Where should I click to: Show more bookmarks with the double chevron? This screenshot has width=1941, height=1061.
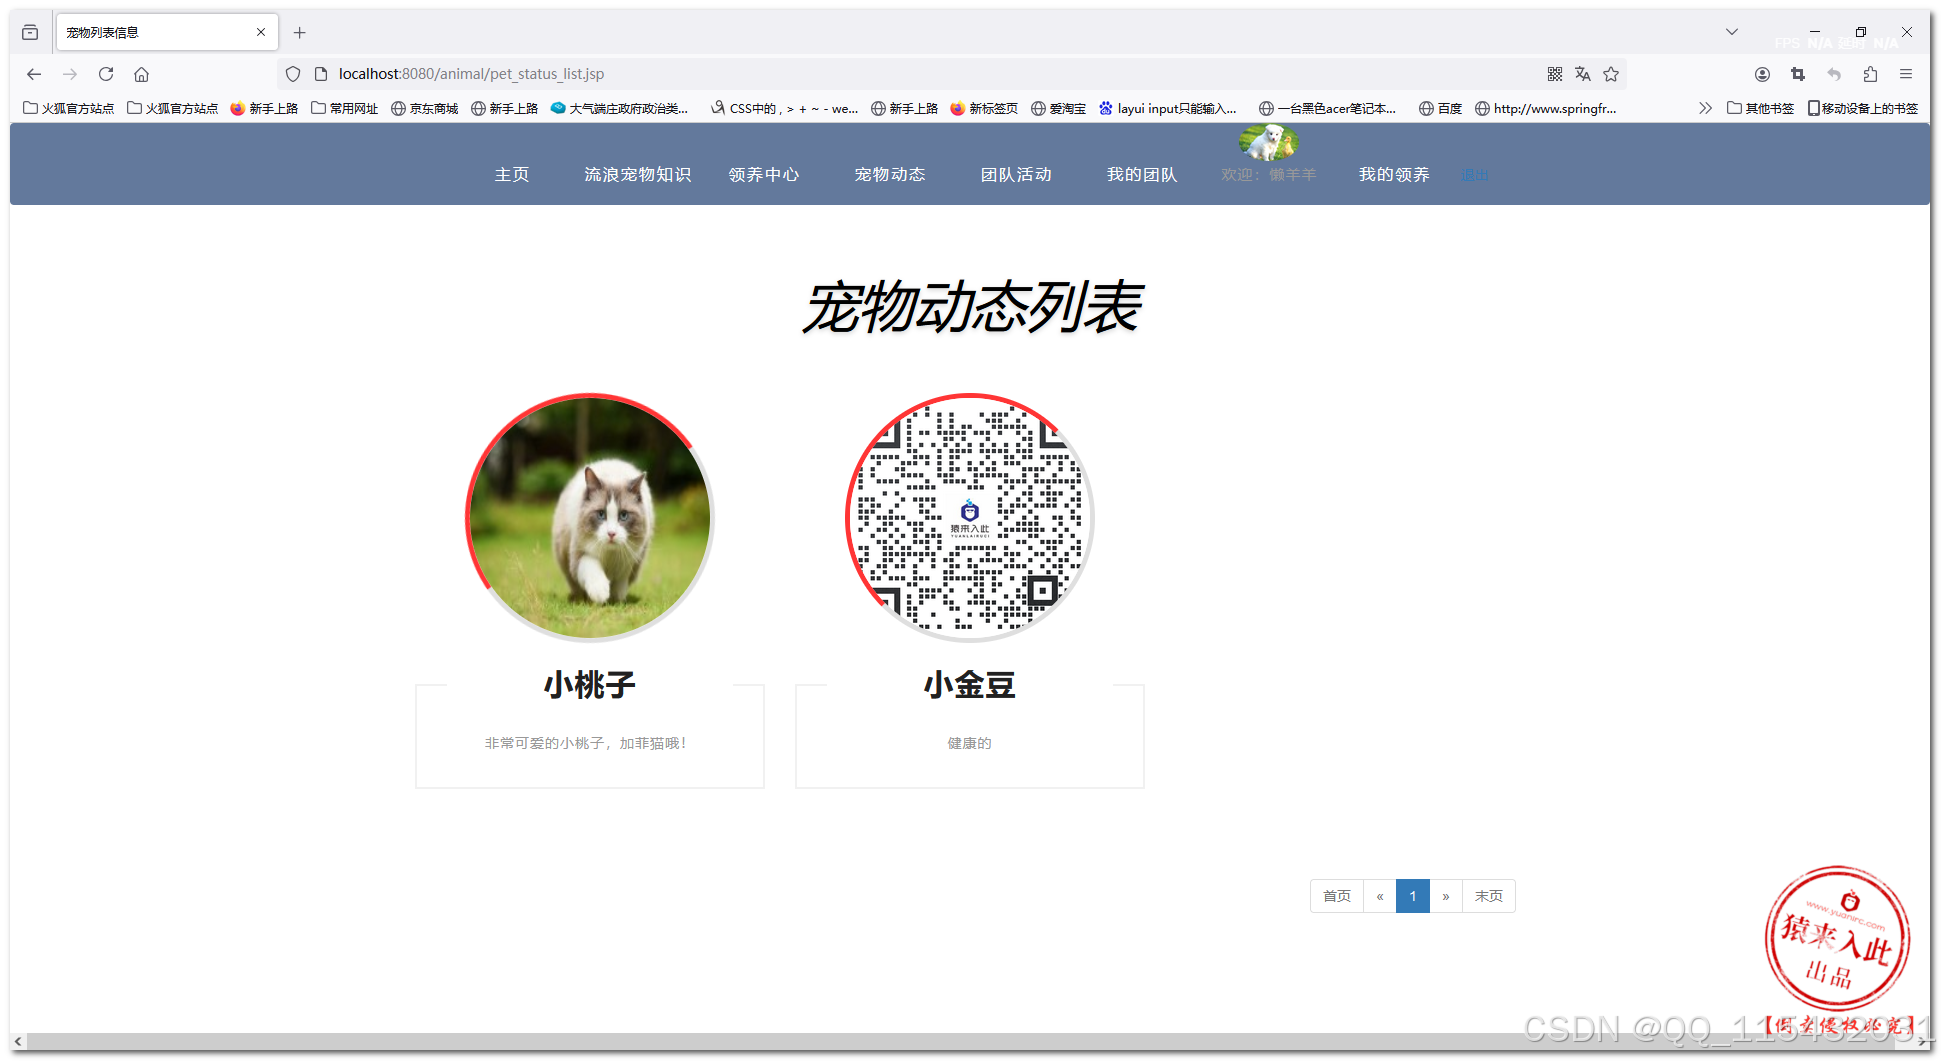coord(1705,108)
